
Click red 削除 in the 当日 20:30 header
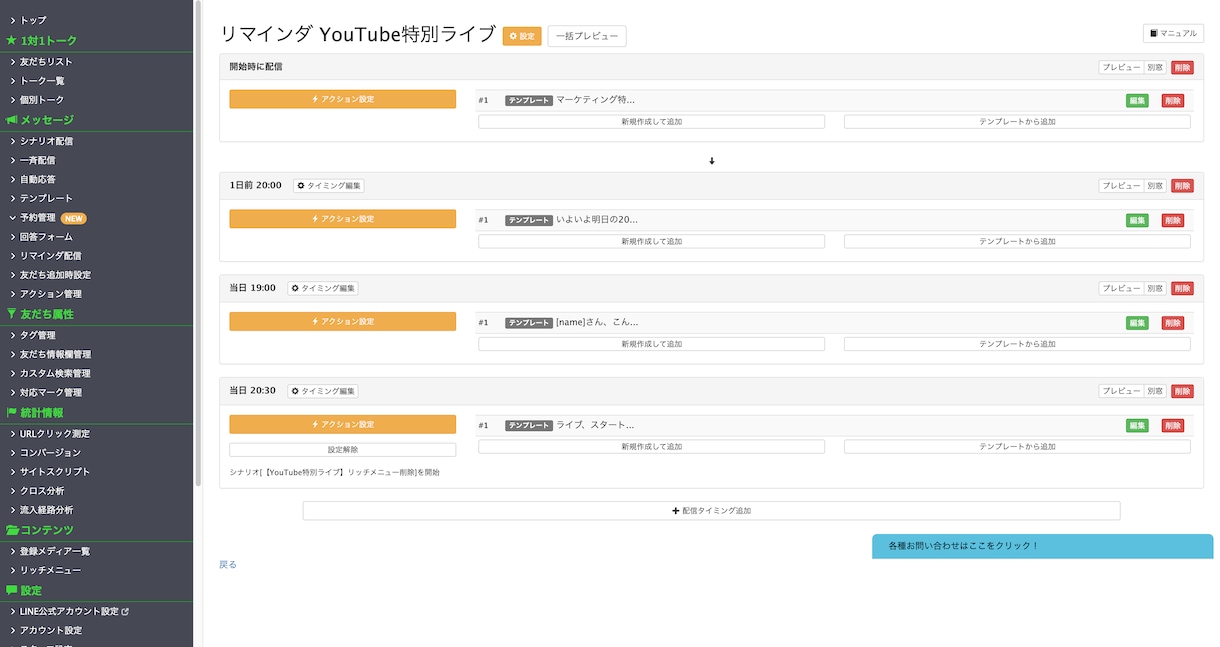[x=1182, y=391]
